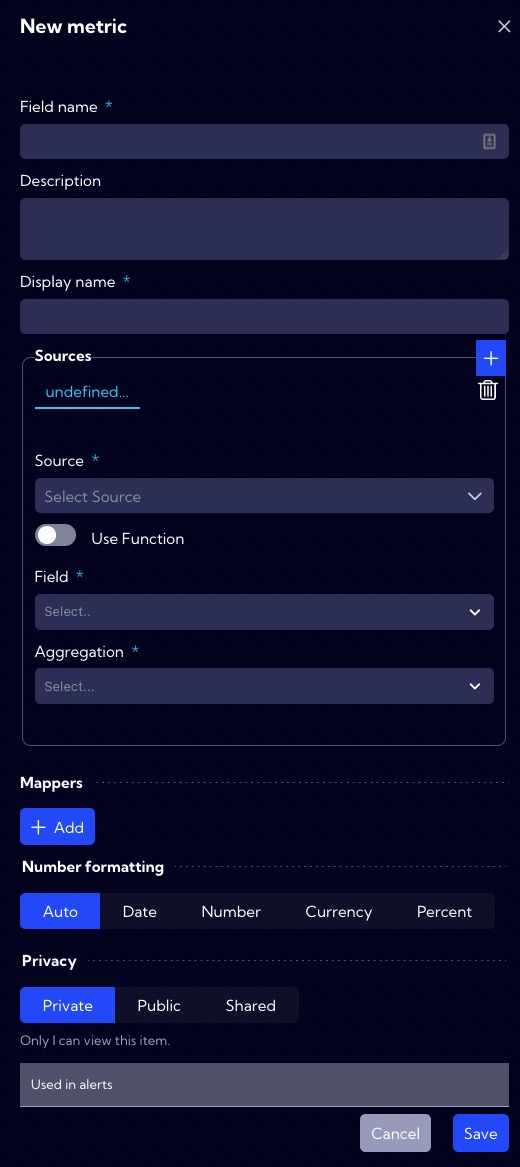Click the blue plus icon to add source
The height and width of the screenshot is (1167, 520).
(490, 358)
